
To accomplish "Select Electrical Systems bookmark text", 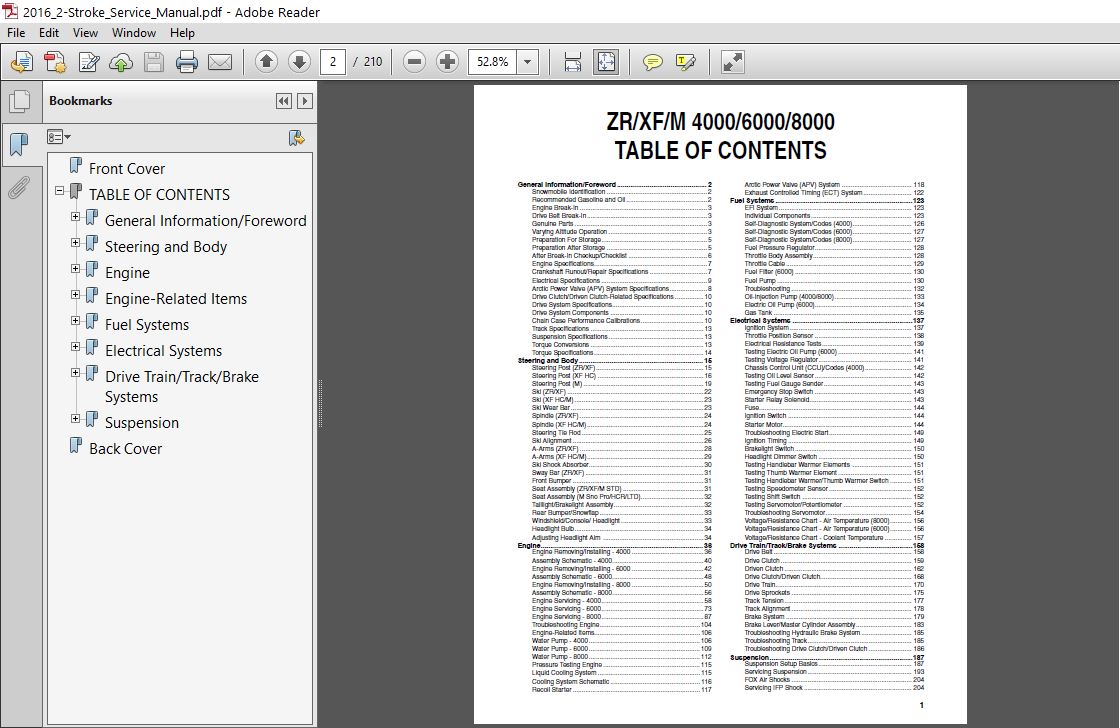I will click(164, 351).
